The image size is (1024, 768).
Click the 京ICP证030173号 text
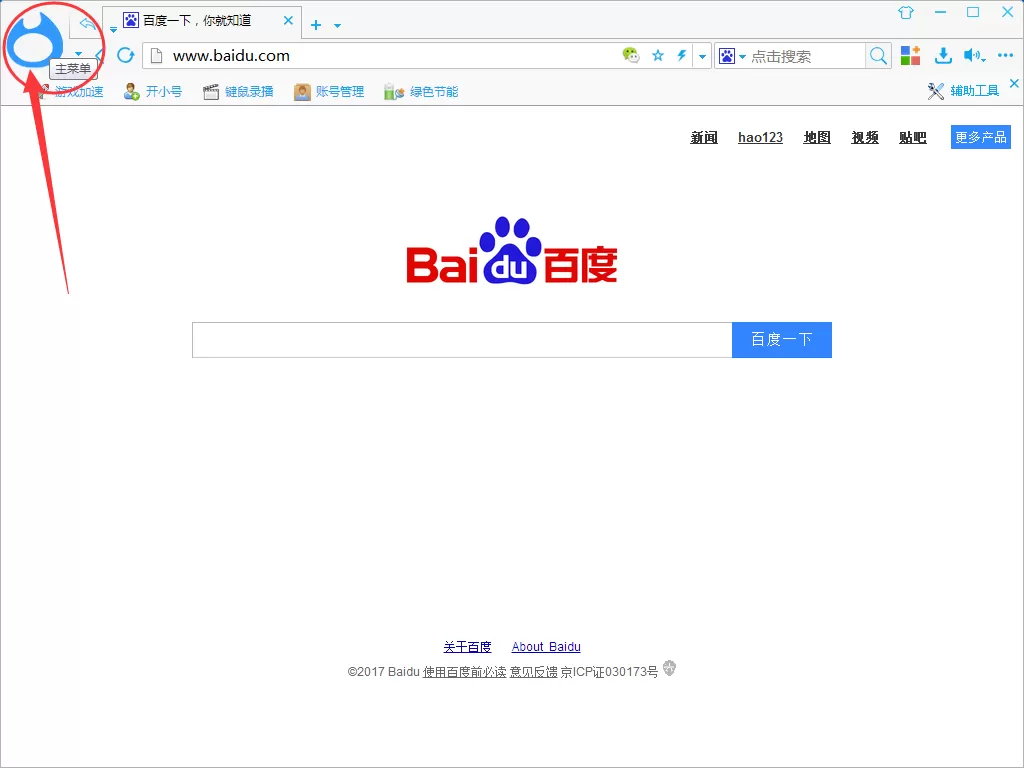click(x=609, y=671)
